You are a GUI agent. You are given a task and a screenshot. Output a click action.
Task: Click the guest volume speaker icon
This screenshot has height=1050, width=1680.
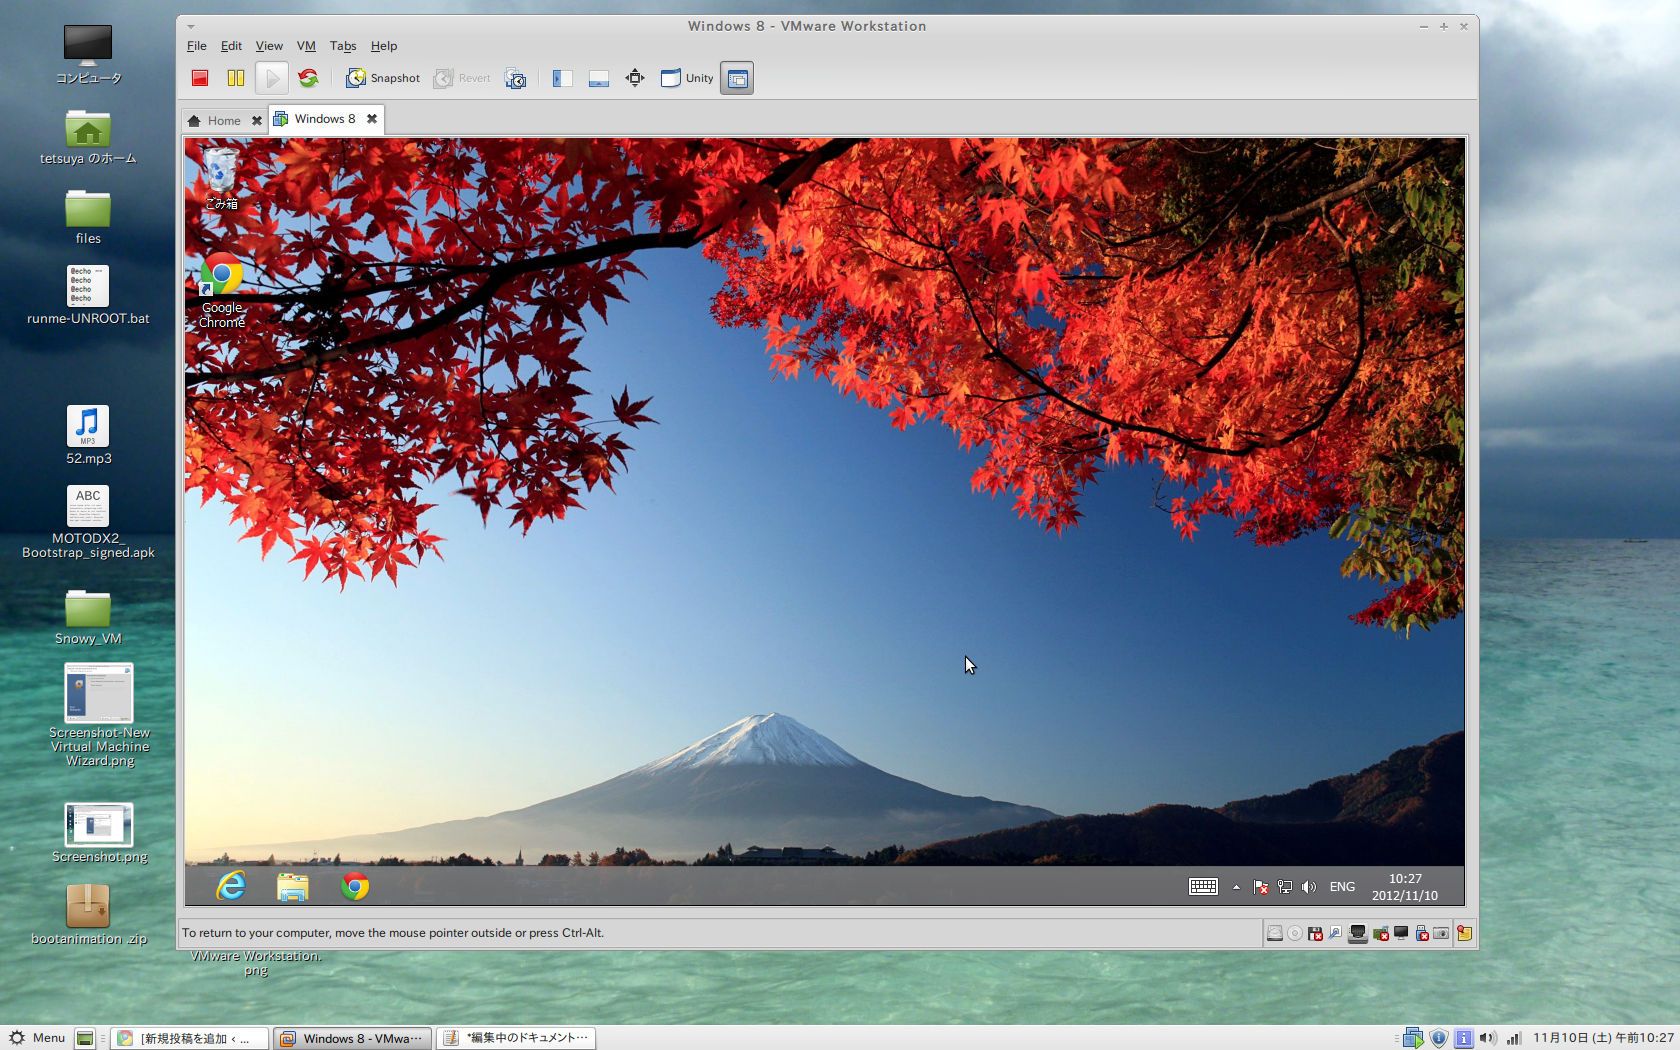[1309, 887]
